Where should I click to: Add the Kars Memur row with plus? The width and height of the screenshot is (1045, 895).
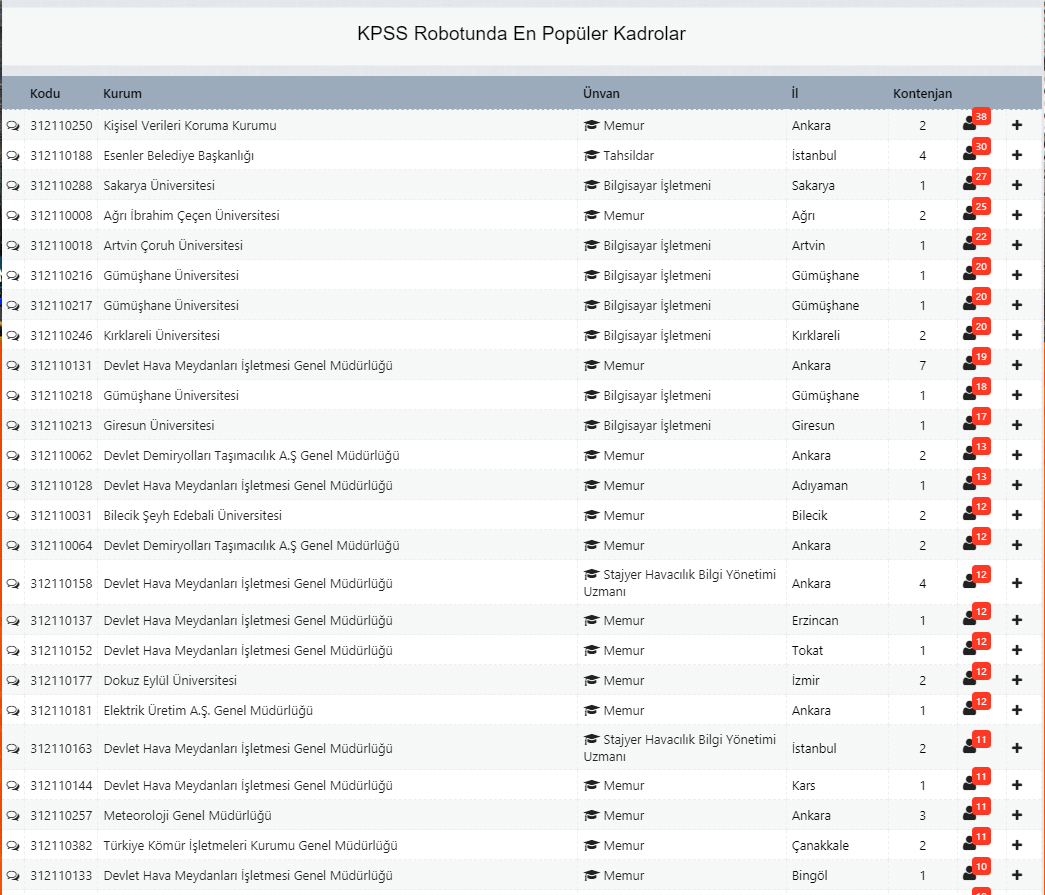[1017, 785]
